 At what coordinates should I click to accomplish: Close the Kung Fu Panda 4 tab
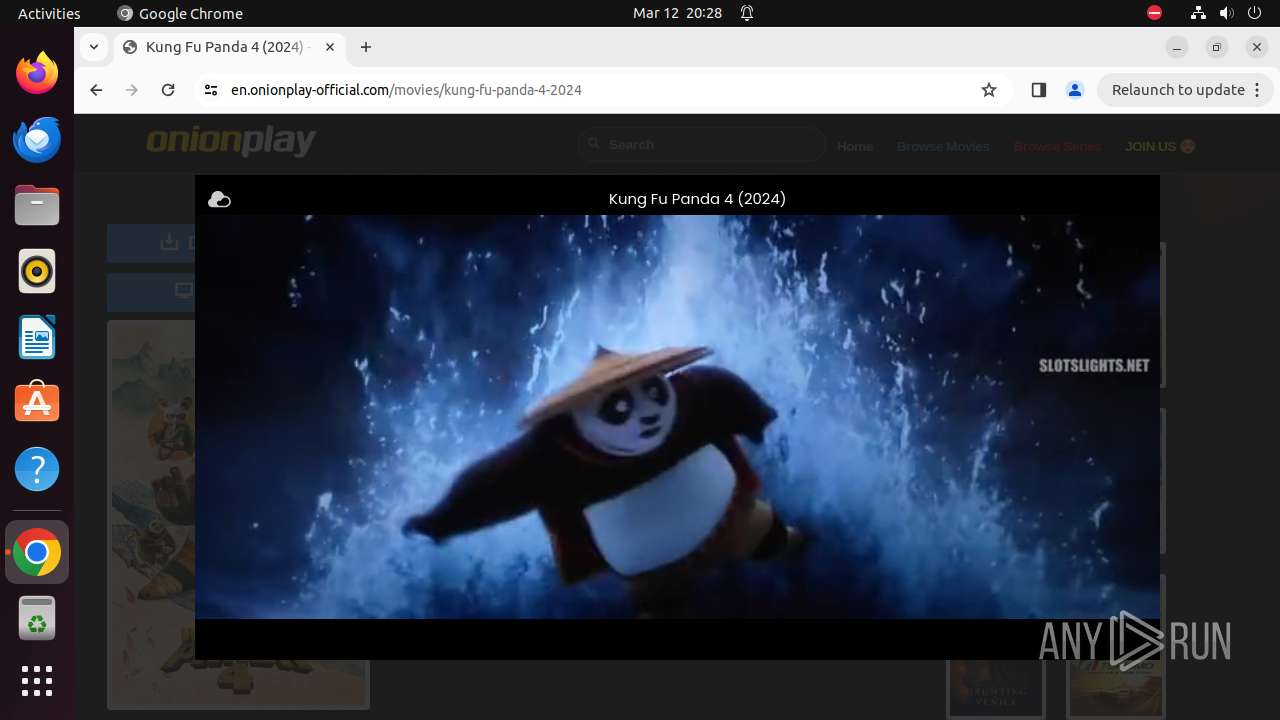pyautogui.click(x=330, y=47)
